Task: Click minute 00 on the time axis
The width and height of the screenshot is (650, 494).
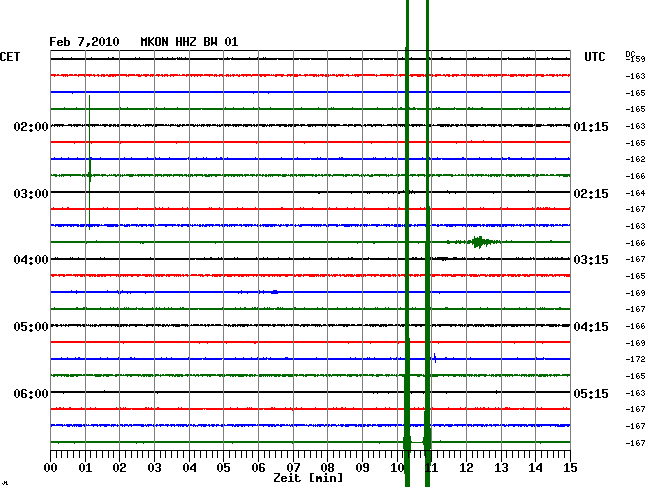Action: 50,467
